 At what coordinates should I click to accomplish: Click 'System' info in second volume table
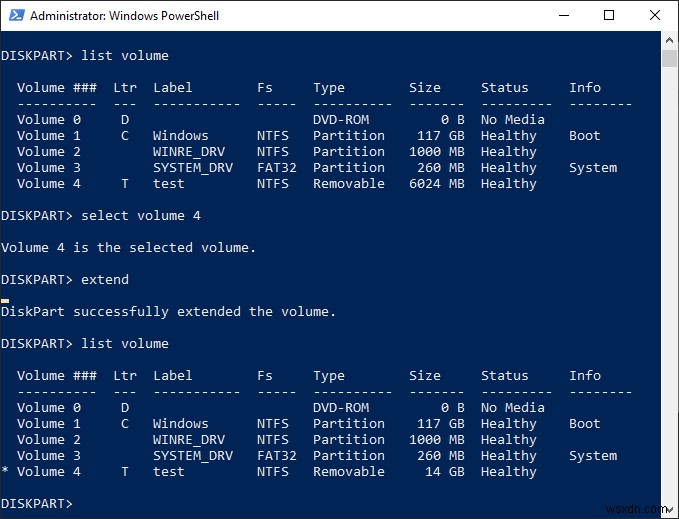[593, 456]
